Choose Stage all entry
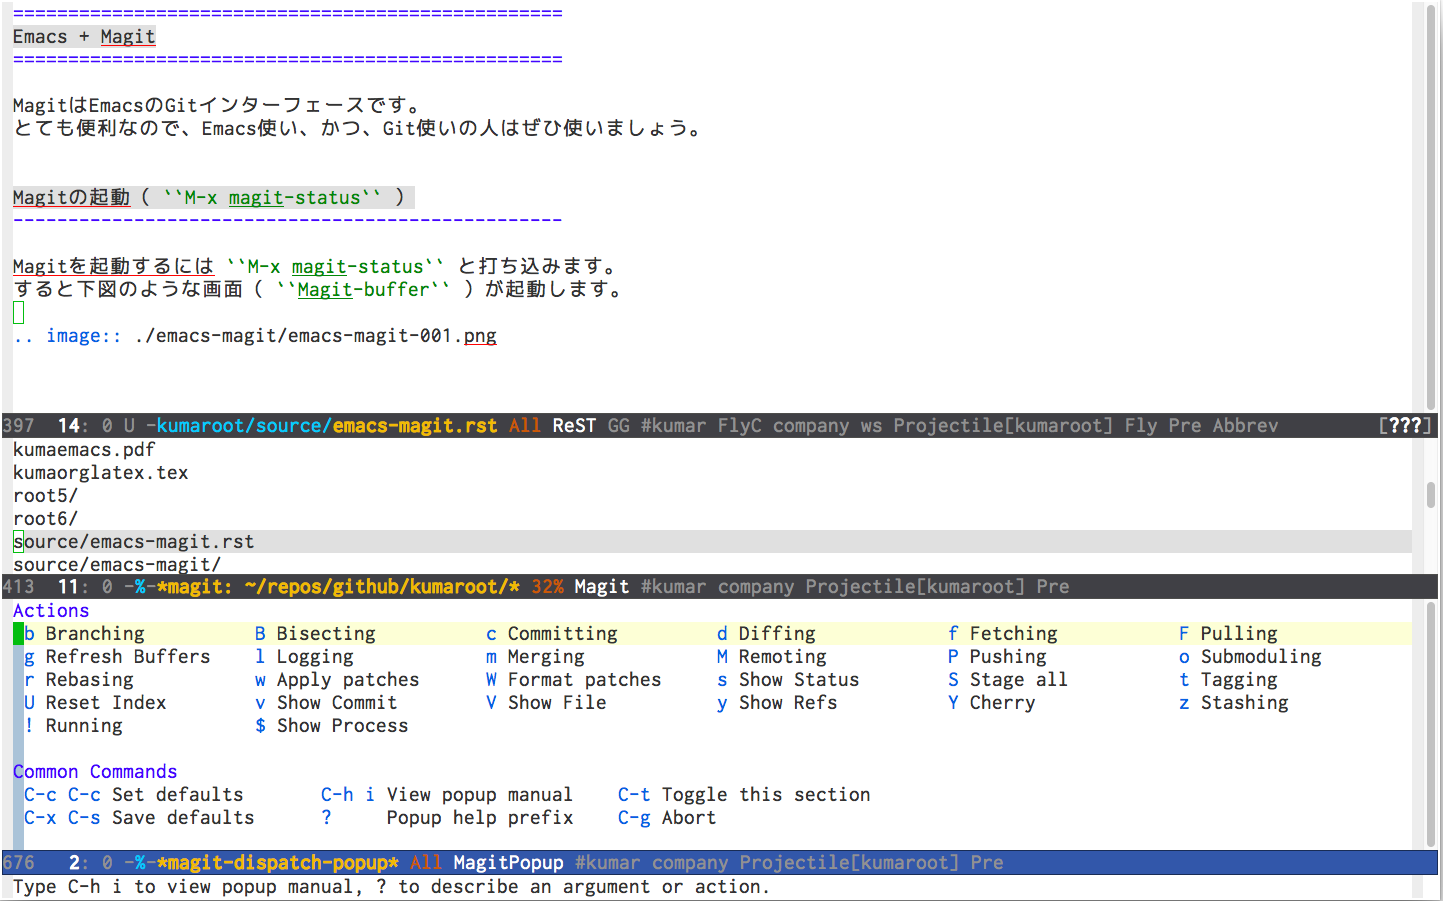The image size is (1443, 901). [x=1008, y=679]
